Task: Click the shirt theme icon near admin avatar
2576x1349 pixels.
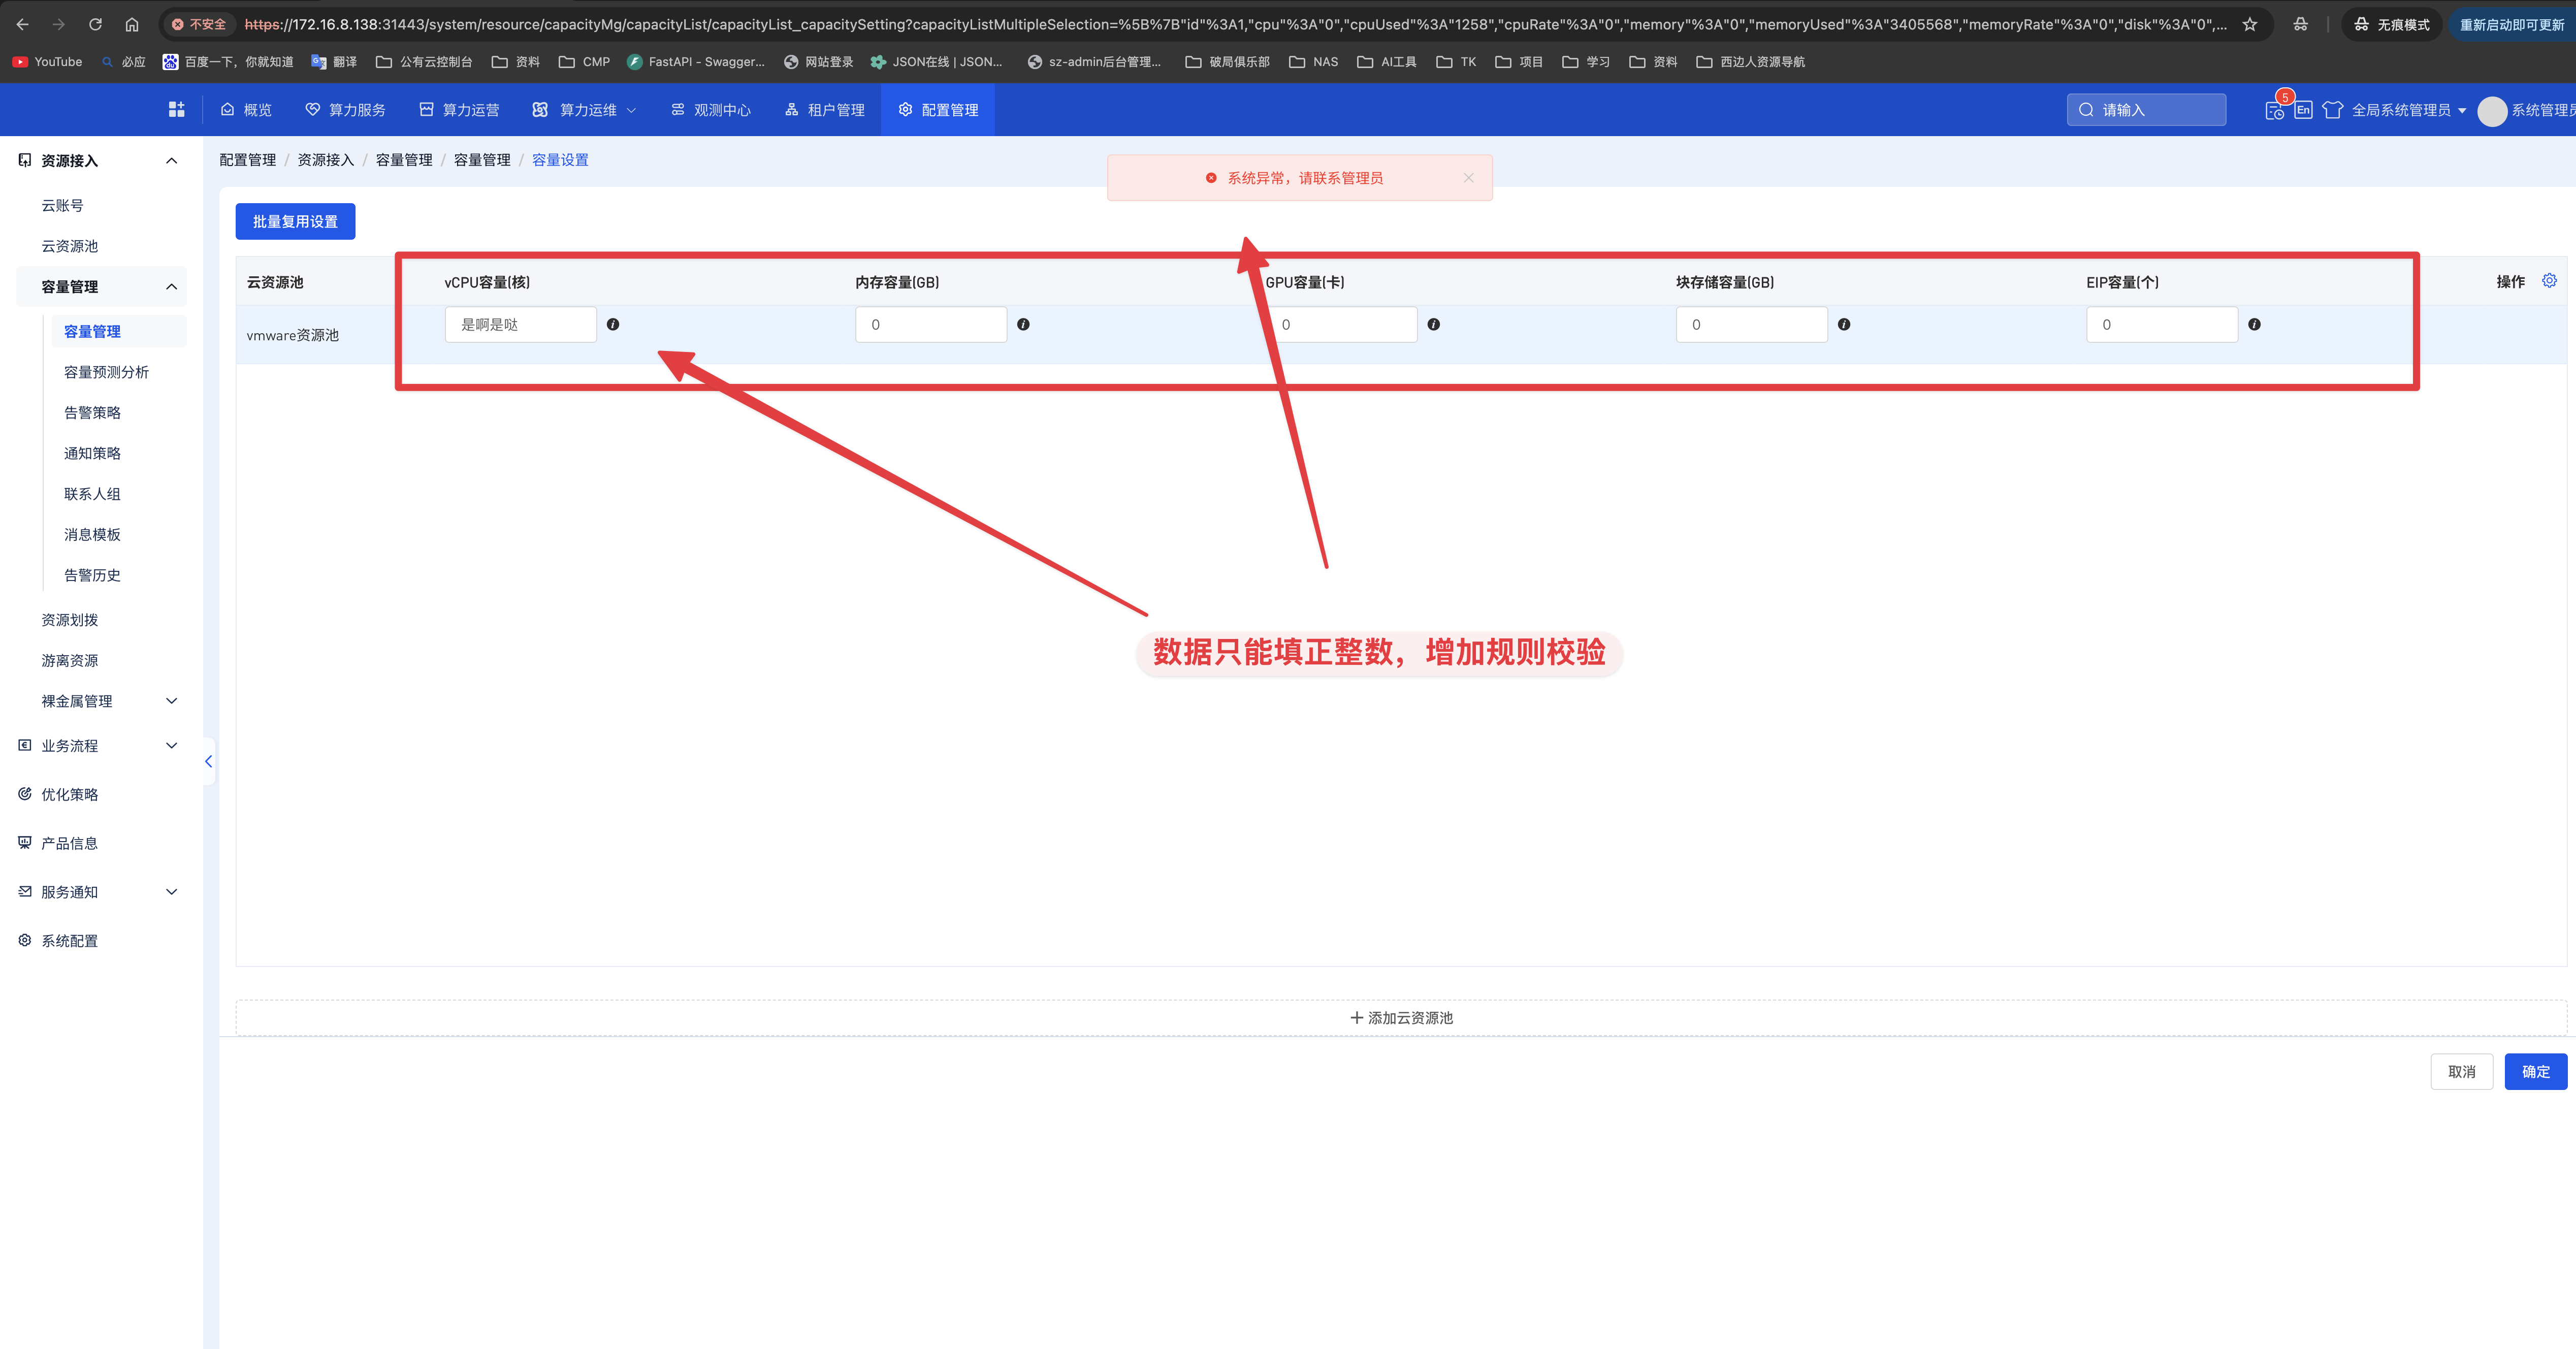Action: [2333, 110]
